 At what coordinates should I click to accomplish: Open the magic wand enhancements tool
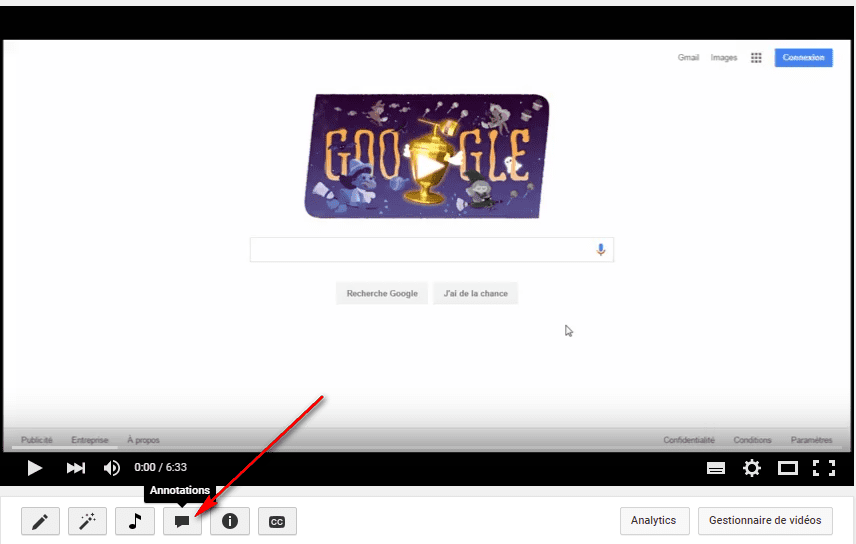coord(87,521)
